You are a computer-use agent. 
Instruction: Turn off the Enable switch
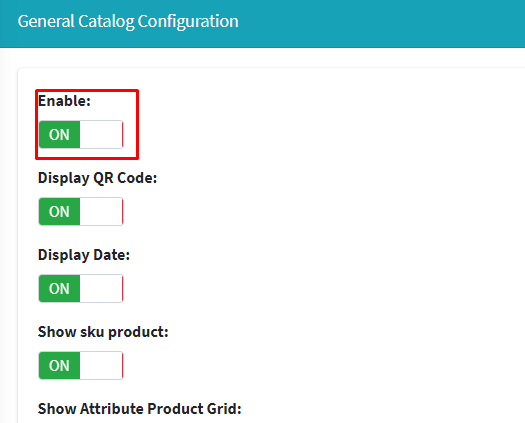point(81,135)
